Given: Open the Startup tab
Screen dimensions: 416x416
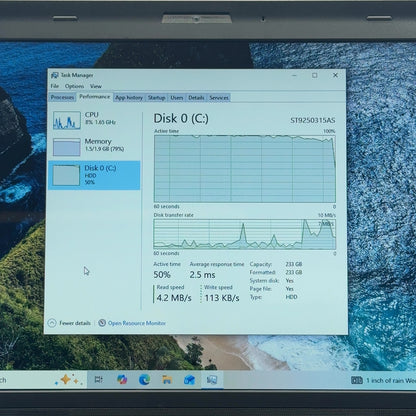Looking at the screenshot, I should click(156, 98).
